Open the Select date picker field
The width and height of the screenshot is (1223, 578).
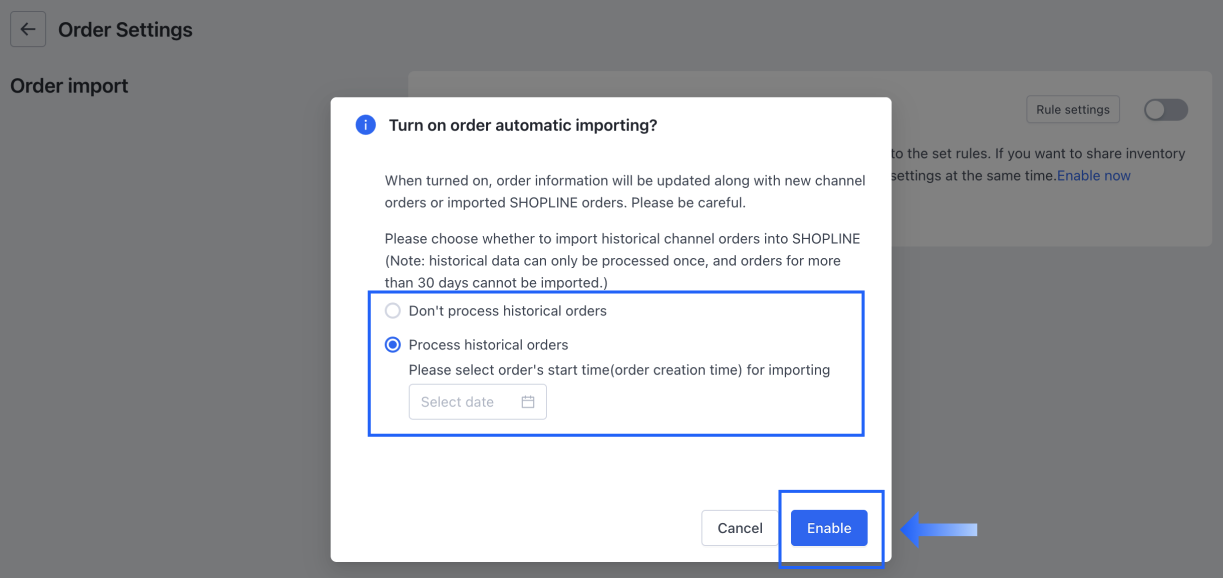coord(478,402)
